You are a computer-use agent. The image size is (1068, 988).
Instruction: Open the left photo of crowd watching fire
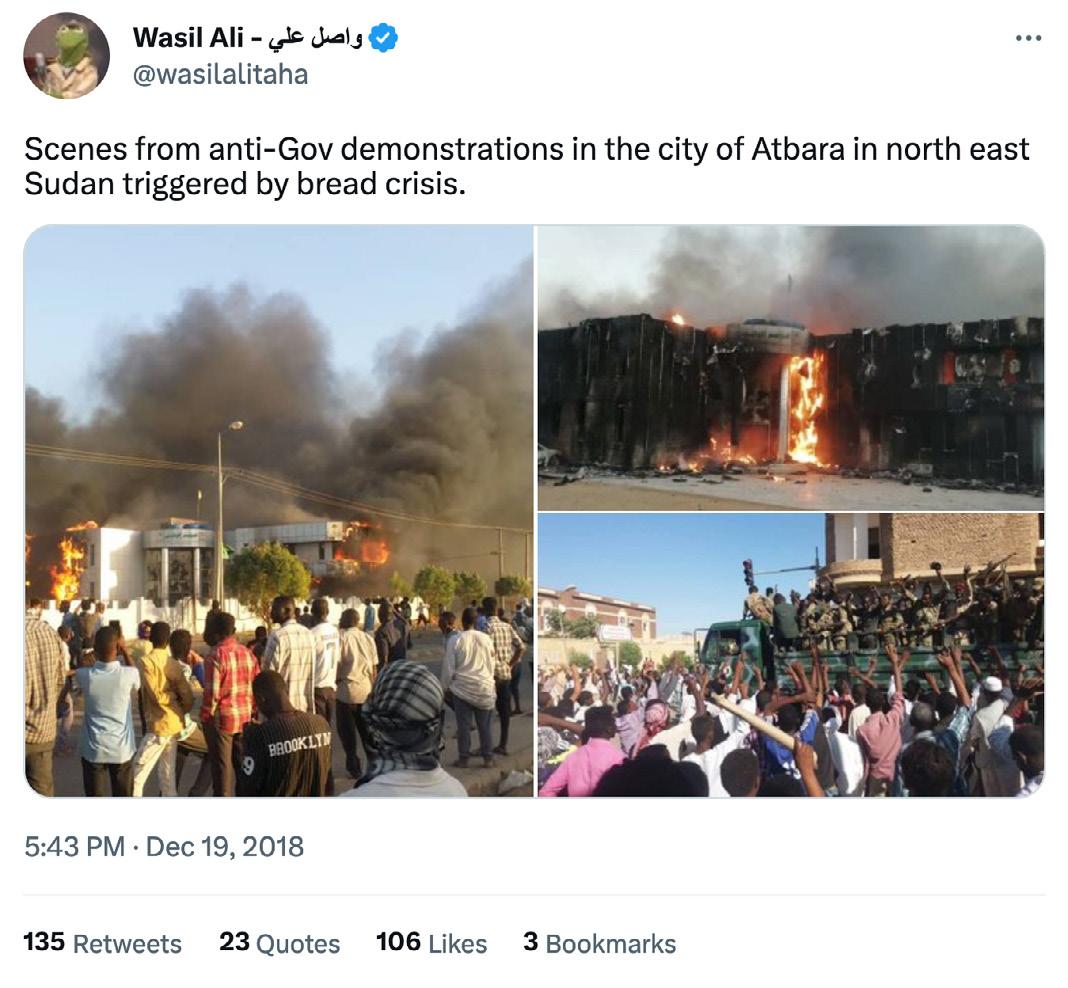279,511
